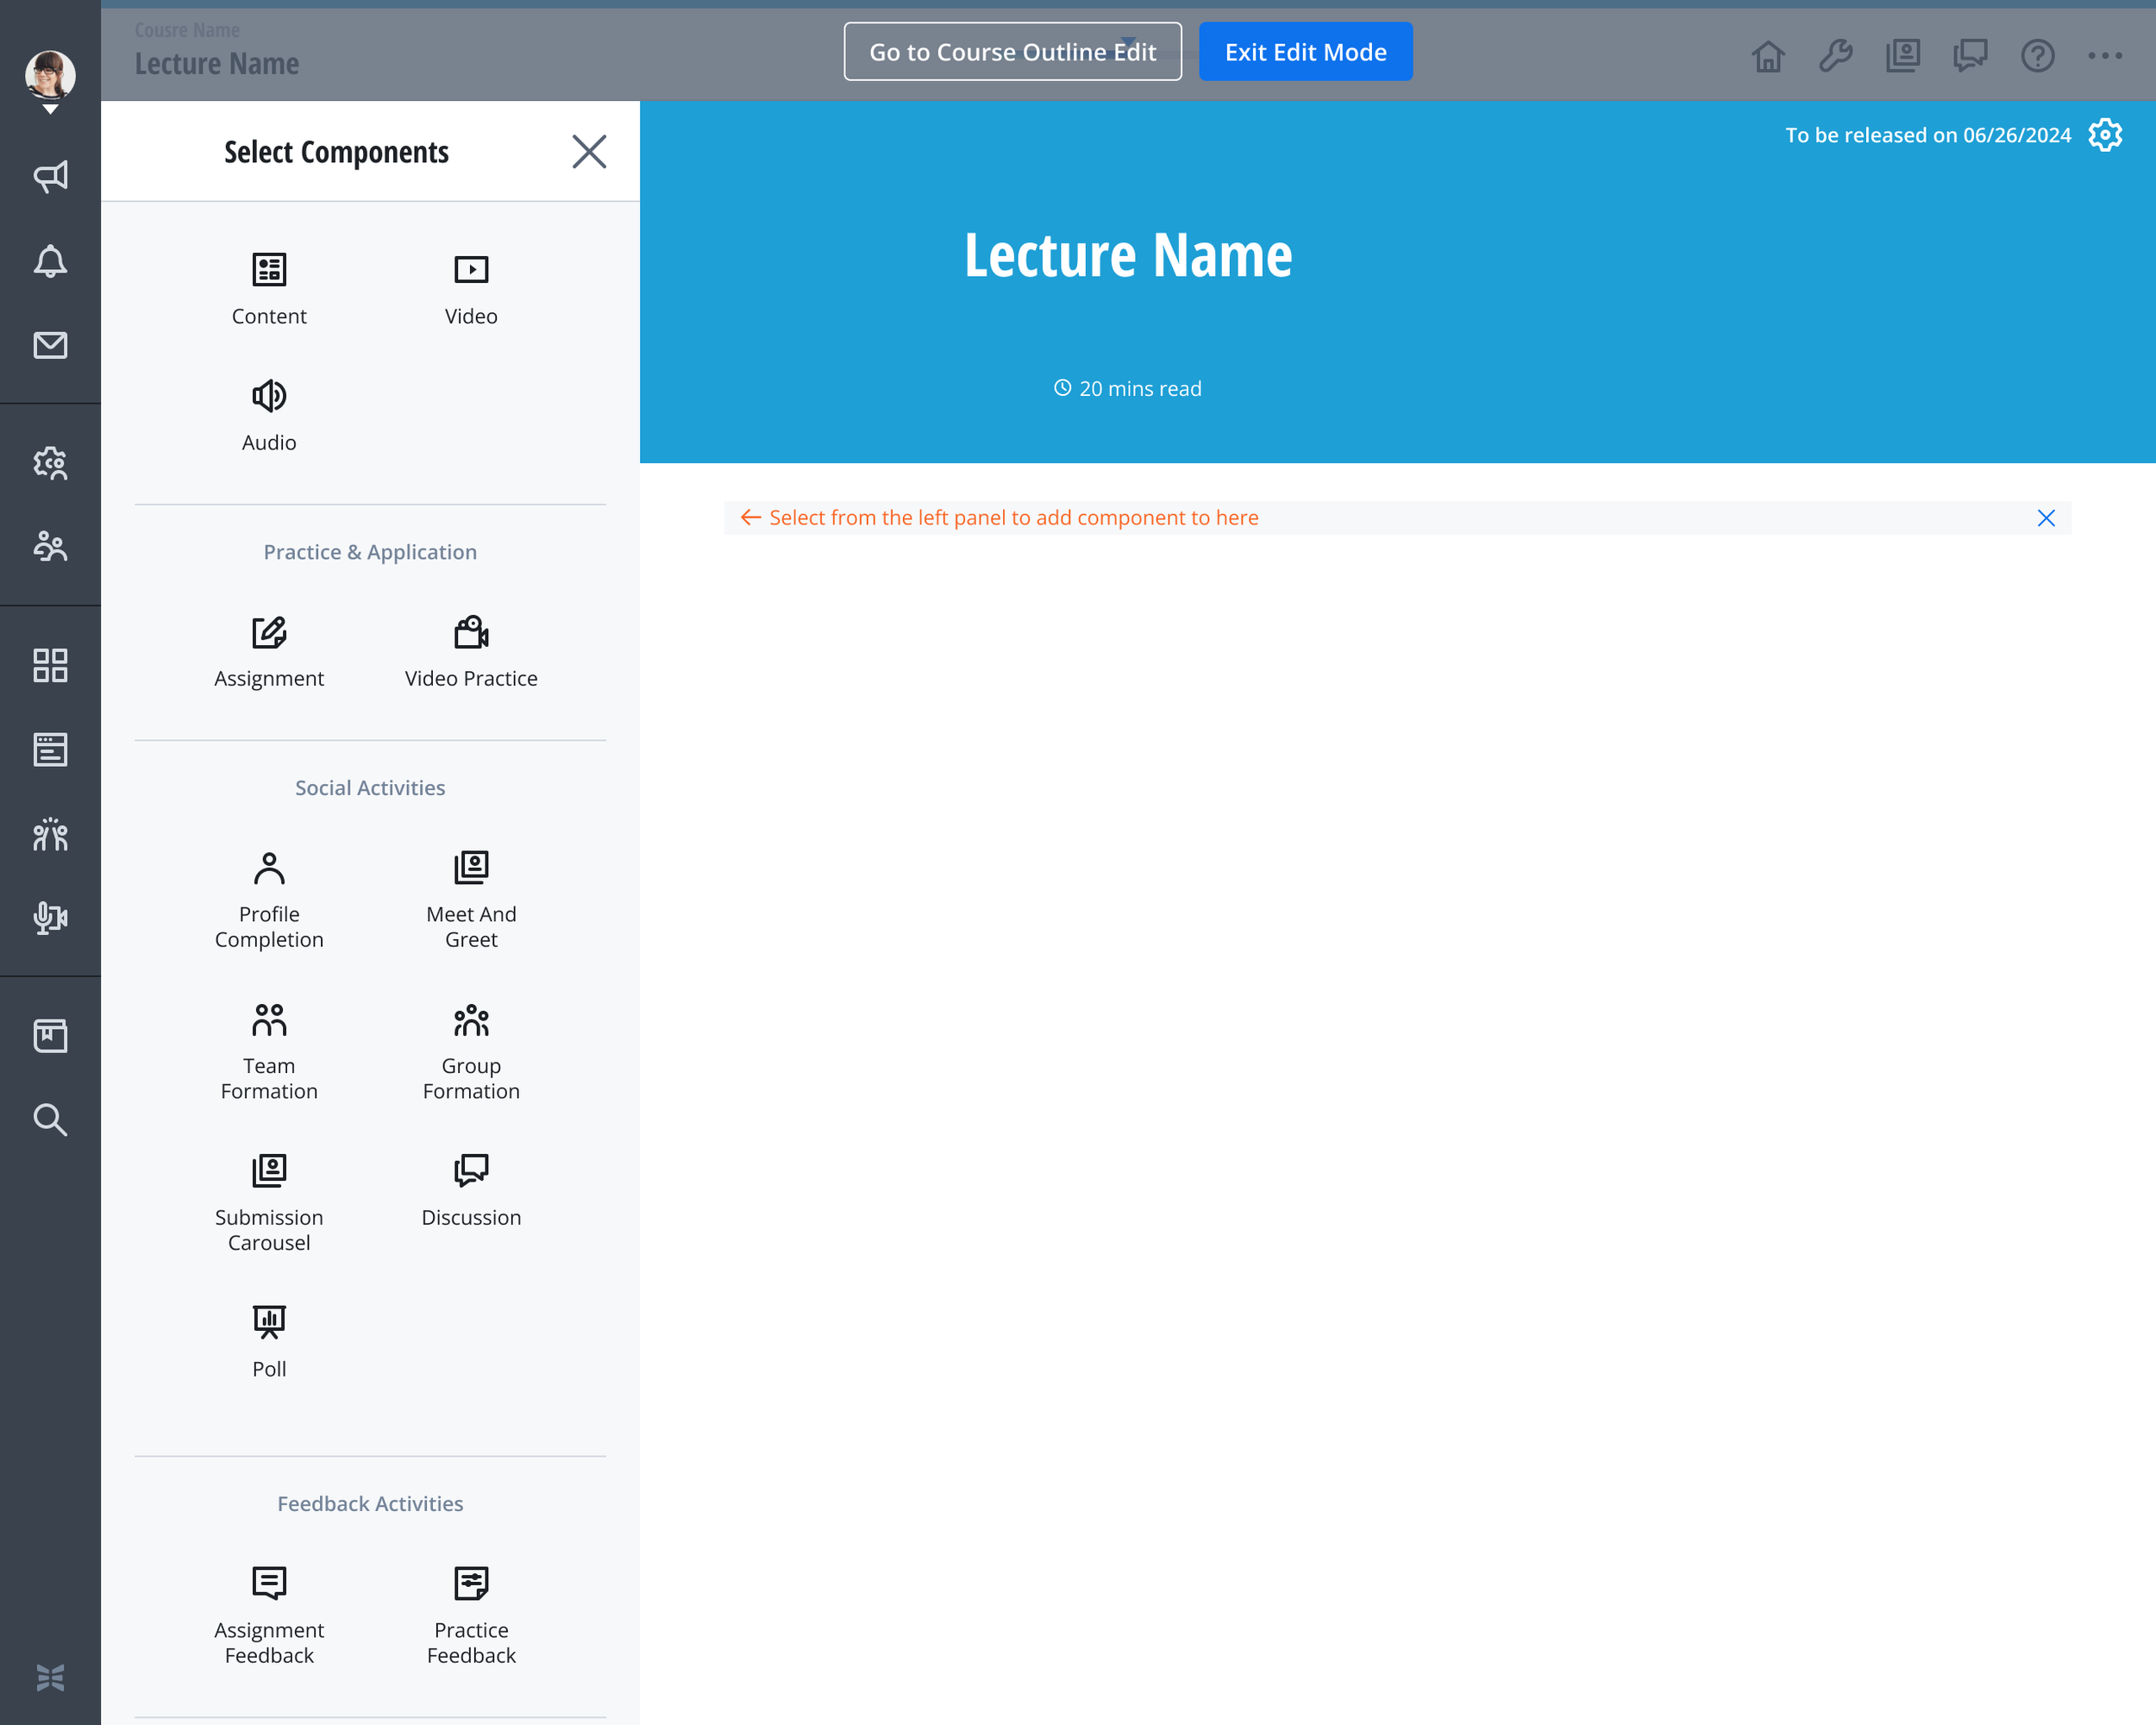Open the help question mark icon
Viewport: 2156px width, 1725px height.
[x=2037, y=56]
